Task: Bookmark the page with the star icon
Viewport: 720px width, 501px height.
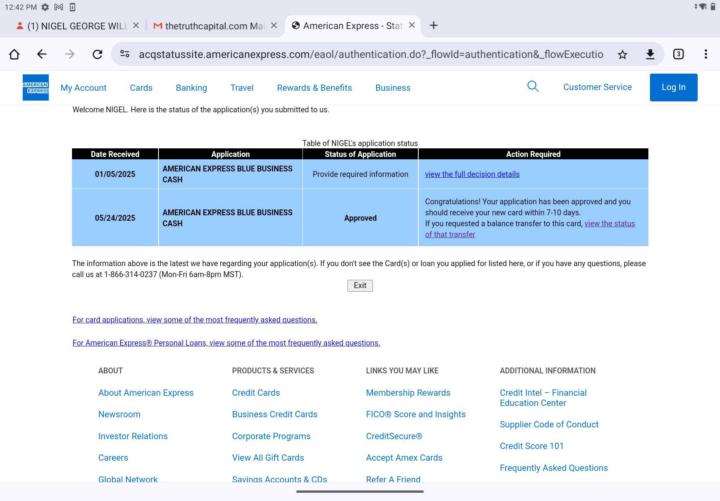Action: pos(622,55)
